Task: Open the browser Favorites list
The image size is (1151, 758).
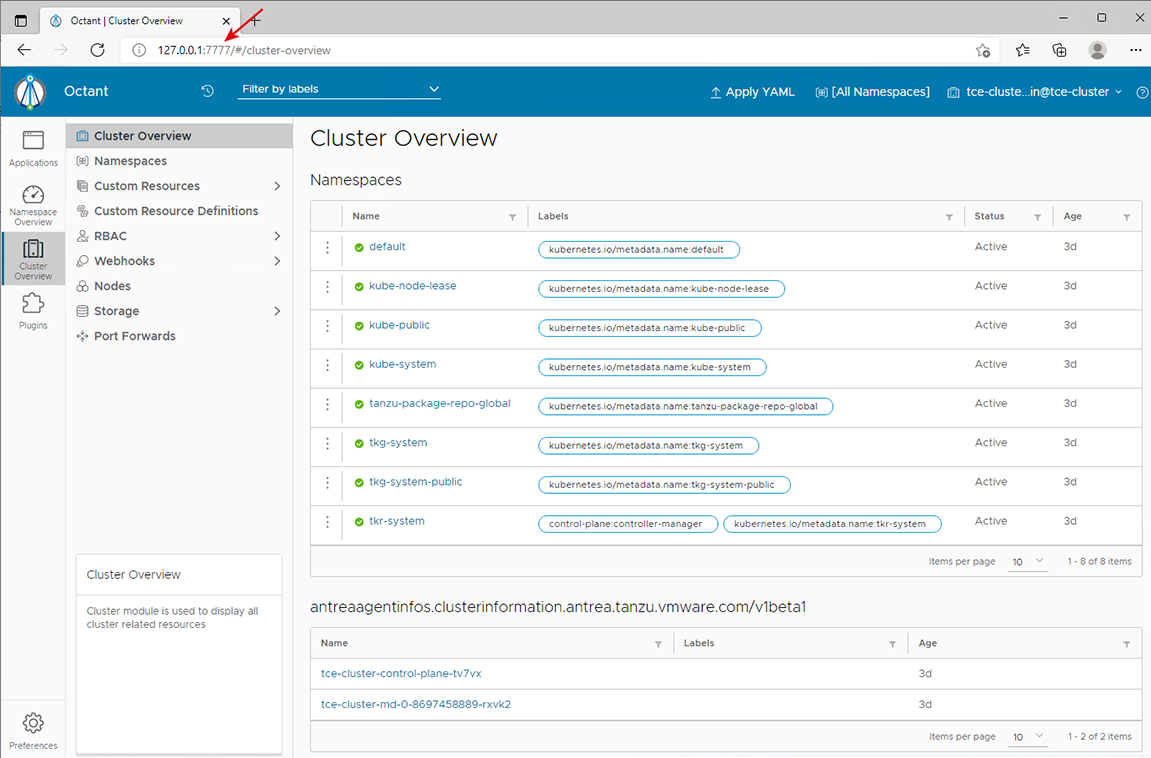Action: click(1023, 50)
